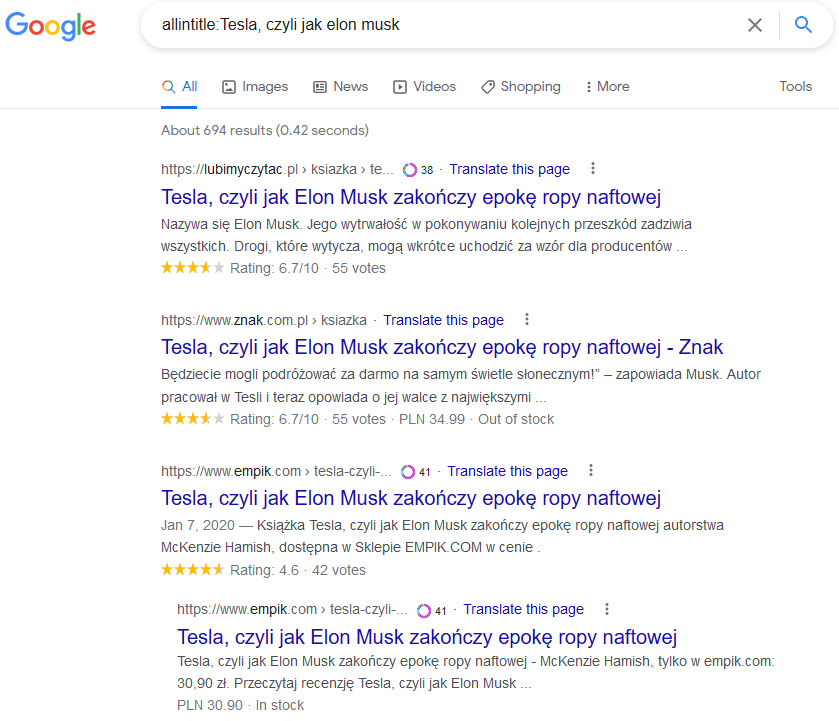Open the three-dot menu for the indented empik.com result
This screenshot has width=839, height=721.
tap(606, 609)
